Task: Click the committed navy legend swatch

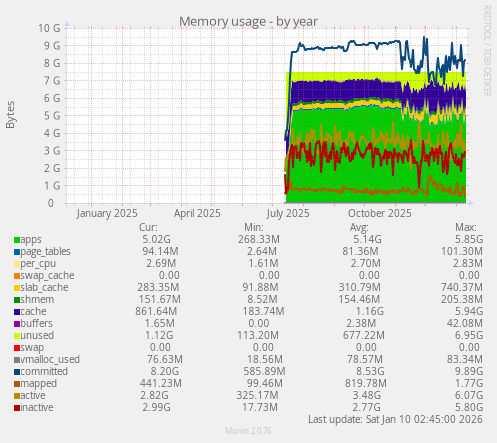Action: (x=17, y=372)
